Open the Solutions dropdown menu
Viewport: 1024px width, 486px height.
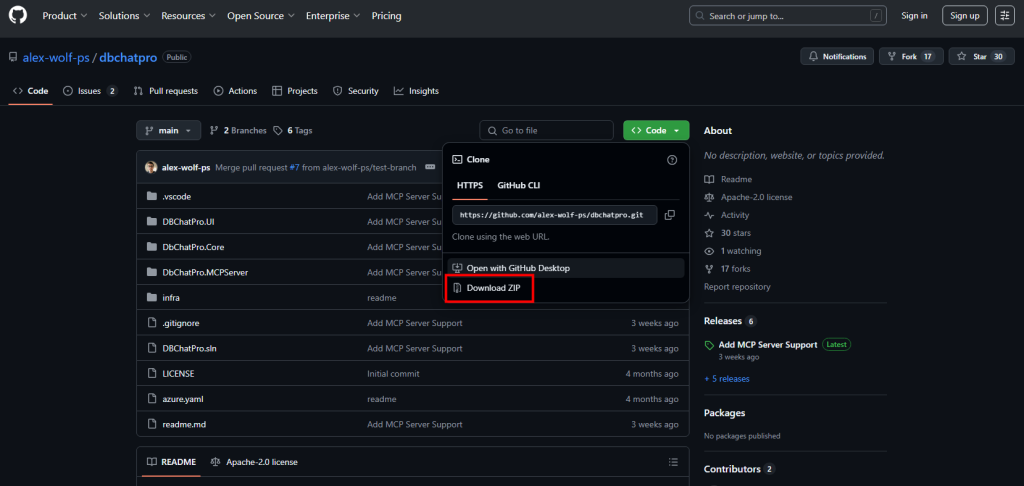tap(124, 16)
